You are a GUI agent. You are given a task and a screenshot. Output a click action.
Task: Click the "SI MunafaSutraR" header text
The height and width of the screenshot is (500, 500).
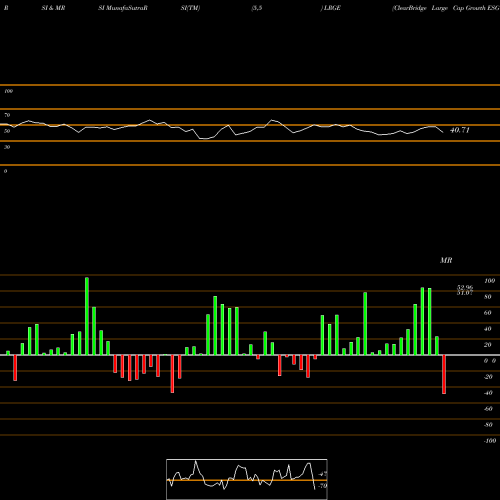(123, 8)
